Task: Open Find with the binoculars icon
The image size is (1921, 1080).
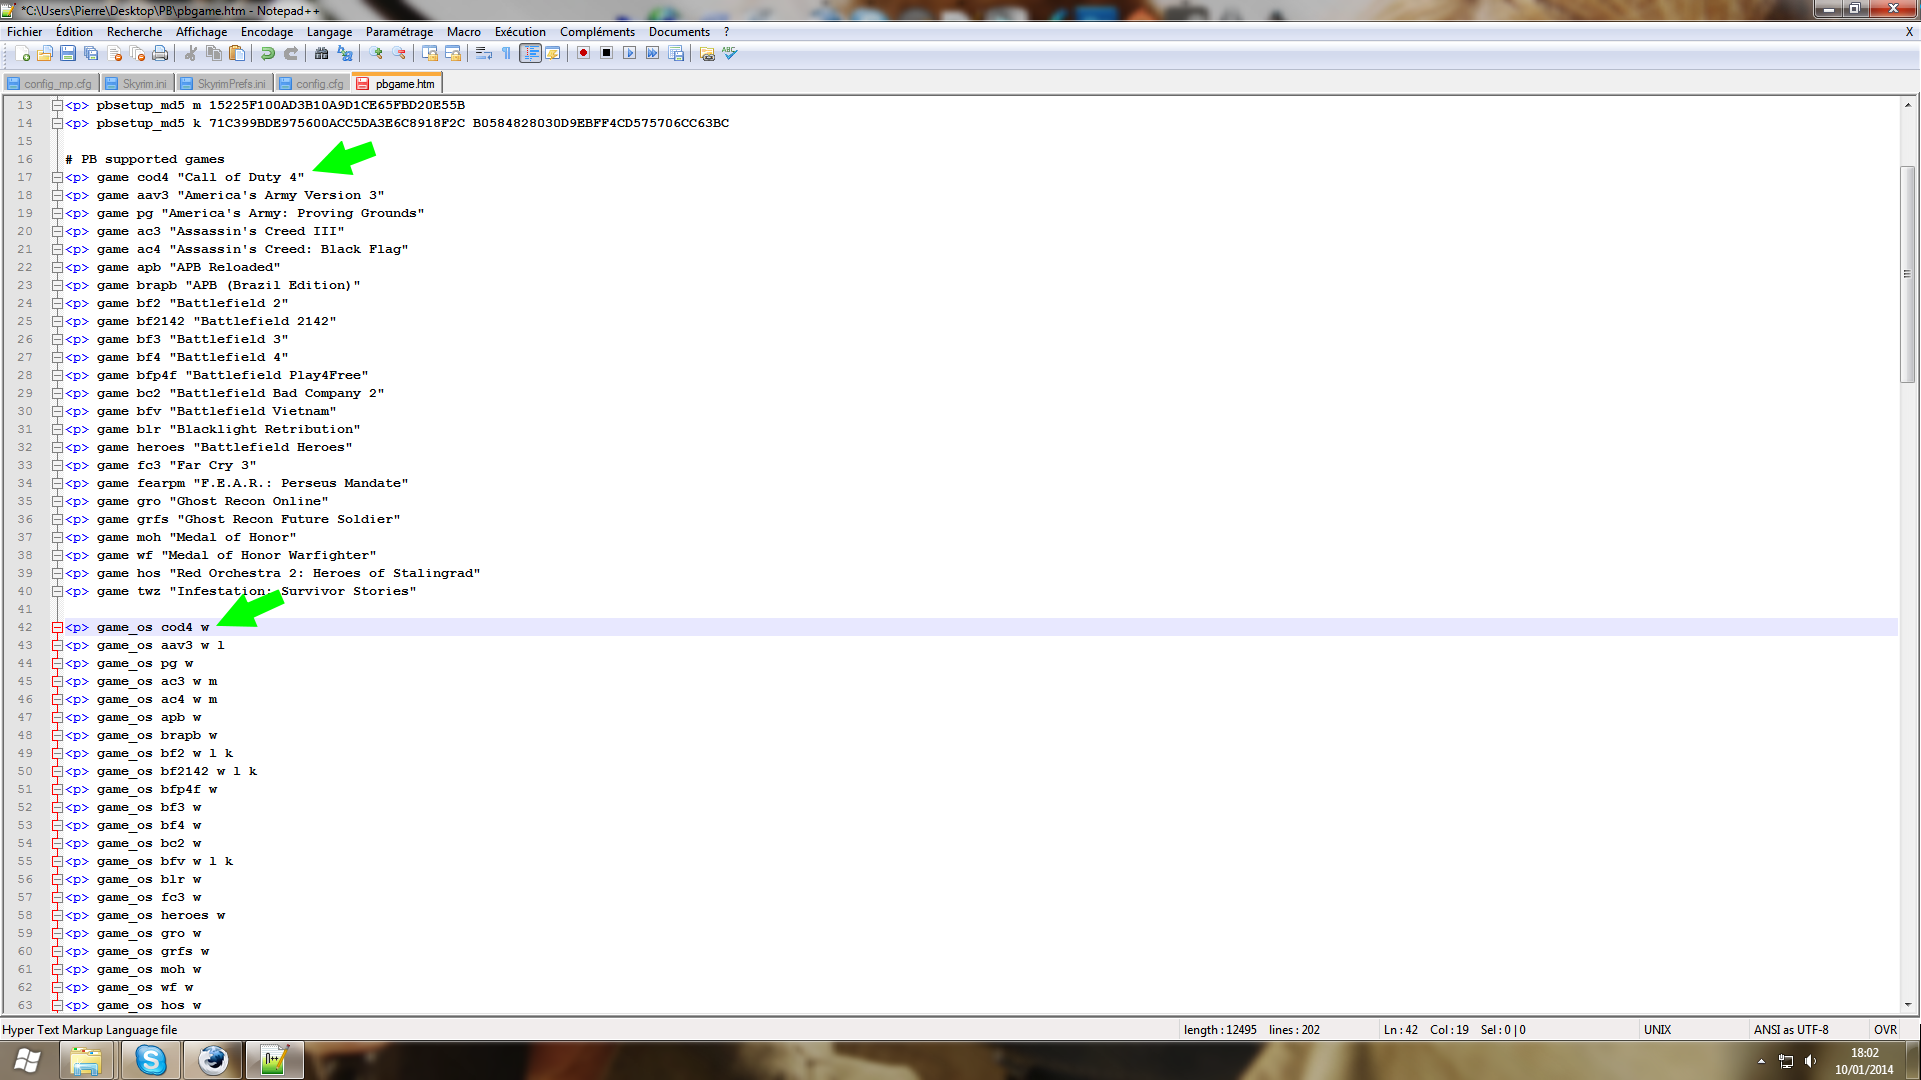Action: (322, 54)
